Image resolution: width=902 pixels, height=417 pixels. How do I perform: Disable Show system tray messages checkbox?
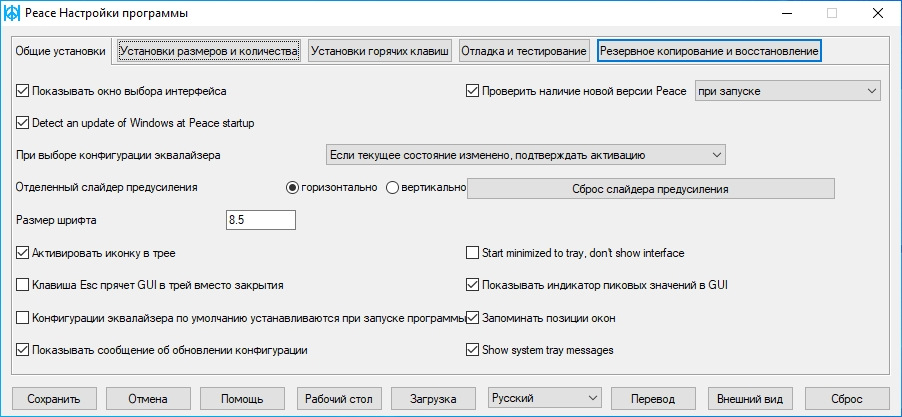pos(472,350)
